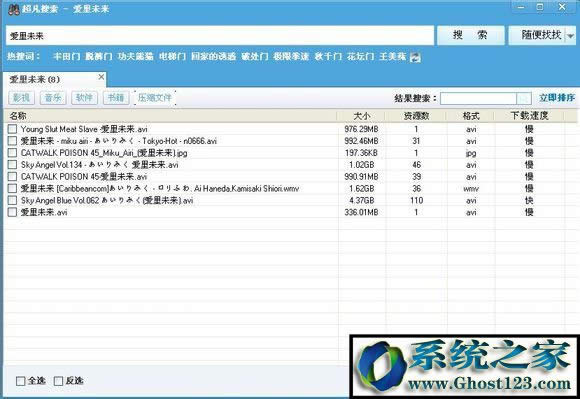Viewport: 580px width, 399px height.
Task: Check the 反选 invert selection box
Action: click(58, 381)
